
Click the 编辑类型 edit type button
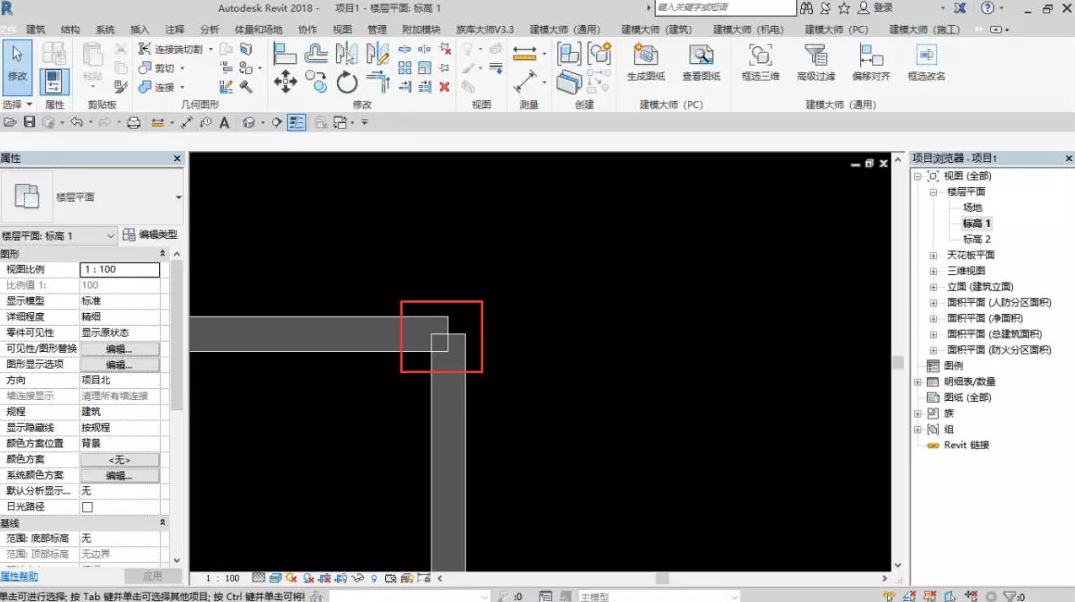(150, 234)
